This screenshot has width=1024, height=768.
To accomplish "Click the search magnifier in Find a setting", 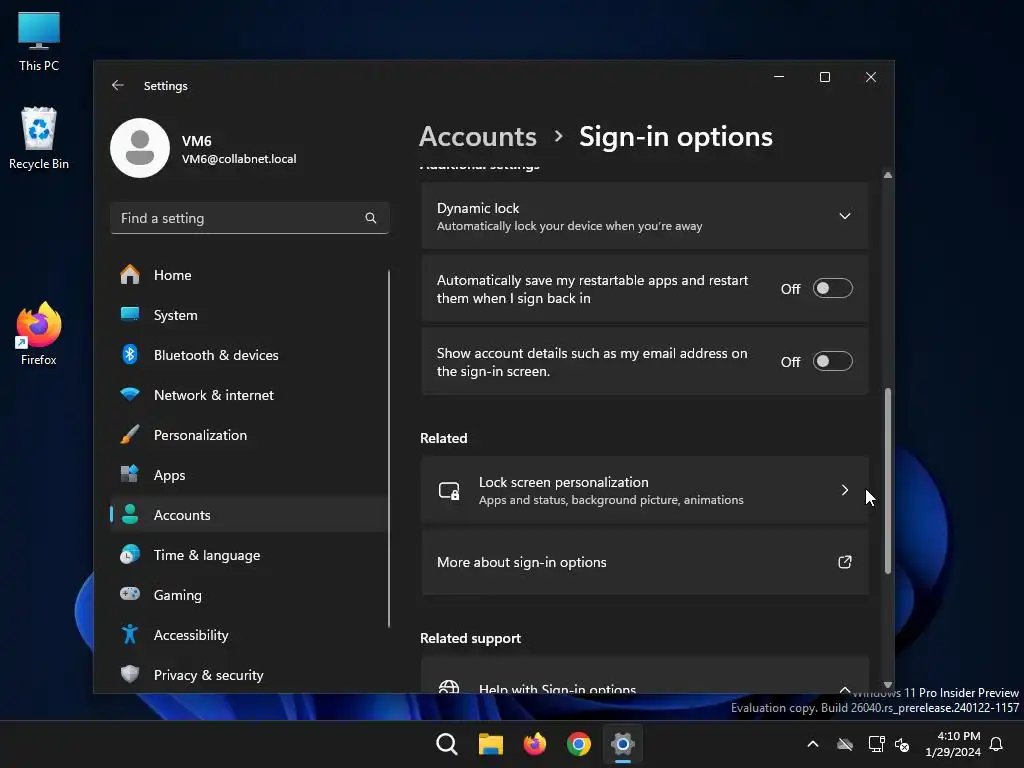I will (x=370, y=218).
